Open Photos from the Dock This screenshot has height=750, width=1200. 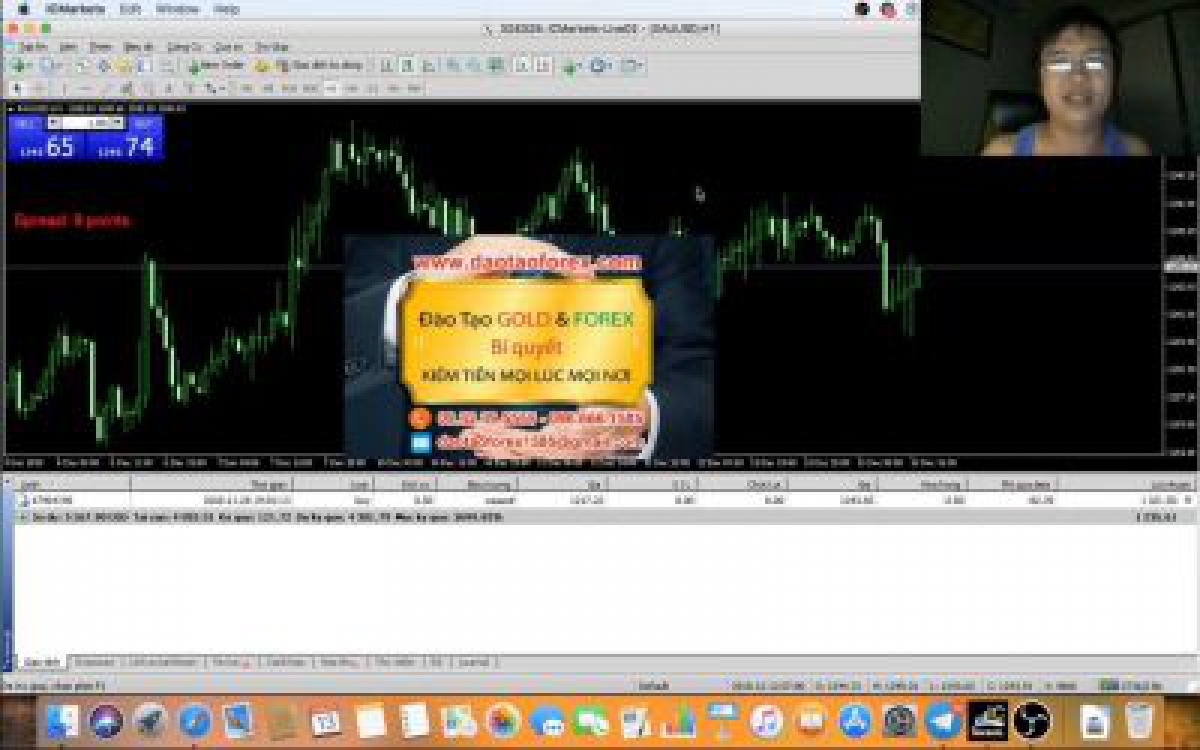tap(502, 720)
